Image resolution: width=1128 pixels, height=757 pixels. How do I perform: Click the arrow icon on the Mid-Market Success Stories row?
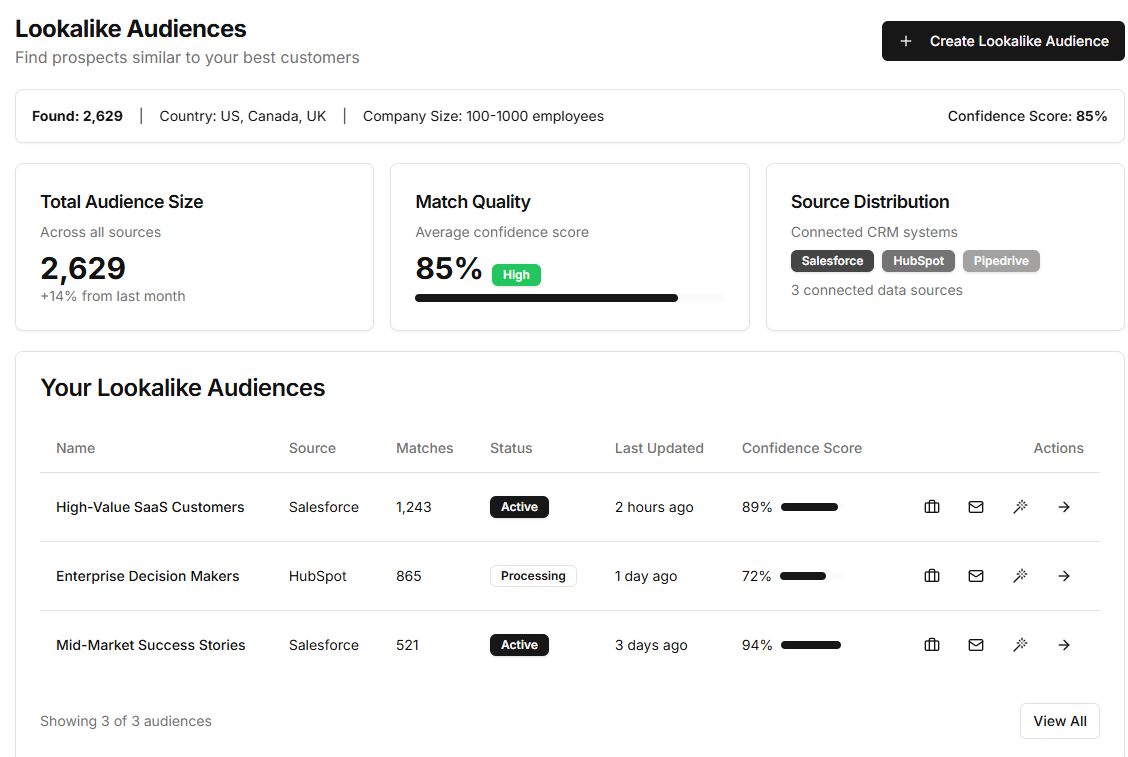(x=1063, y=645)
